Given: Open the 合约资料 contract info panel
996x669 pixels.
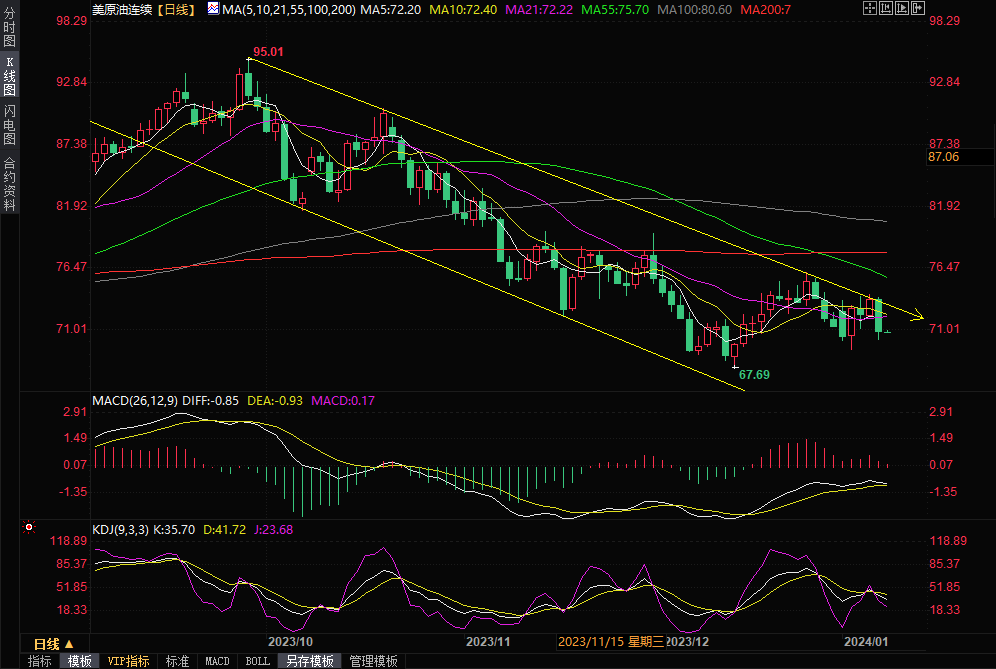Looking at the screenshot, I should coord(9,184).
